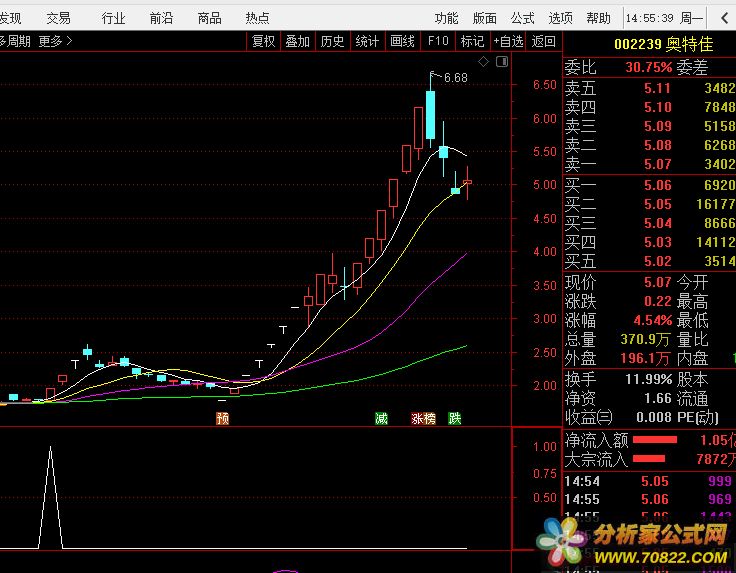The height and width of the screenshot is (573, 736).
Task: Click the 卖二 price 5.08
Action: (658, 145)
